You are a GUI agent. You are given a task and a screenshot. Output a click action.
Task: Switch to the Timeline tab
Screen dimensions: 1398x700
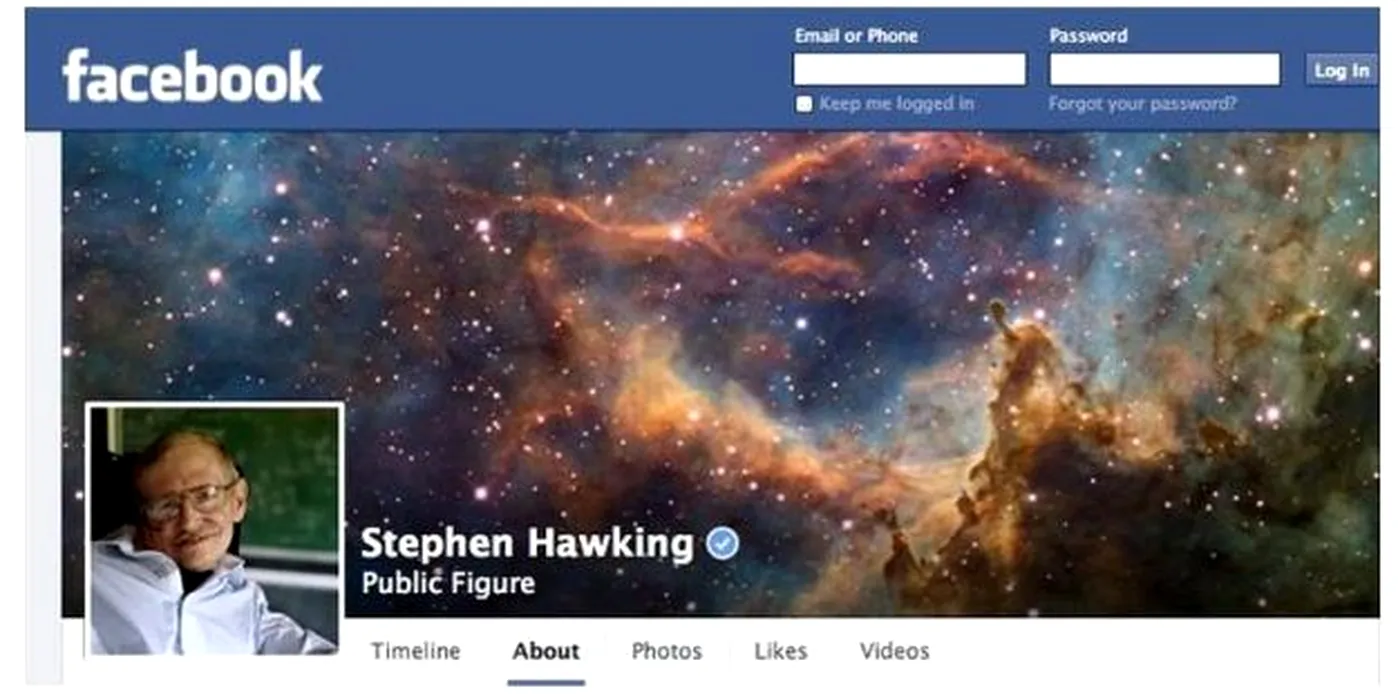416,651
